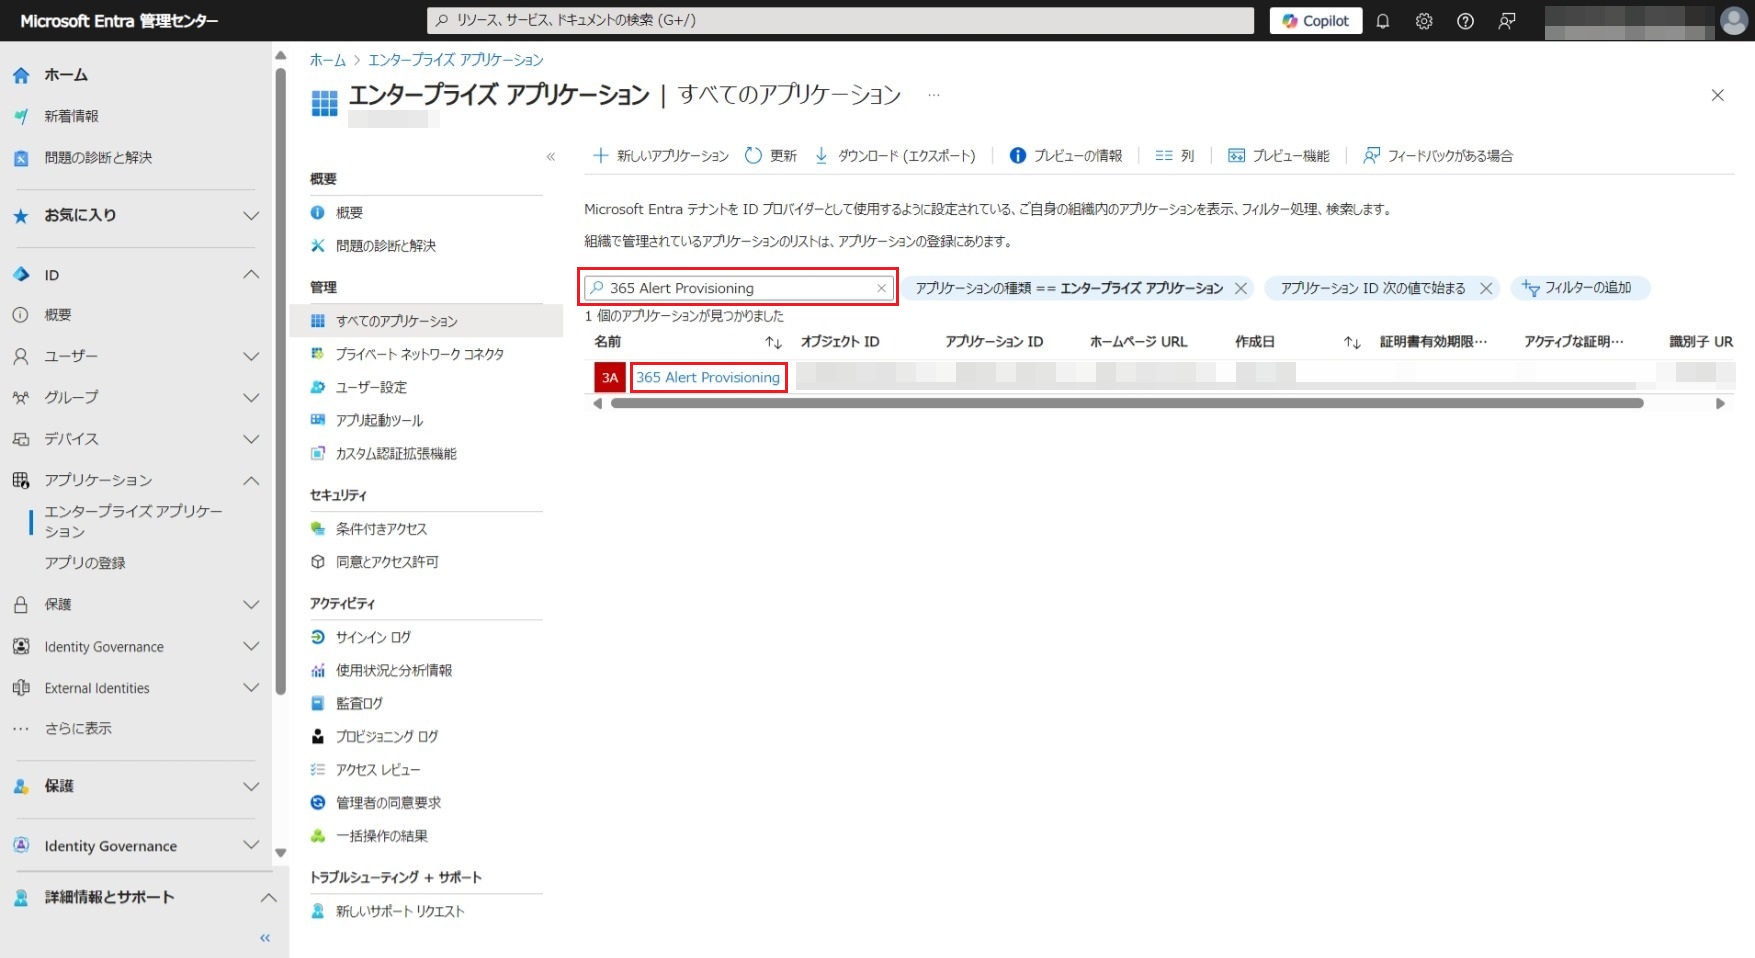Viewport: 1755px width, 958px height.
Task: Click the horizontal scrollbar under the table
Action: click(x=1126, y=403)
